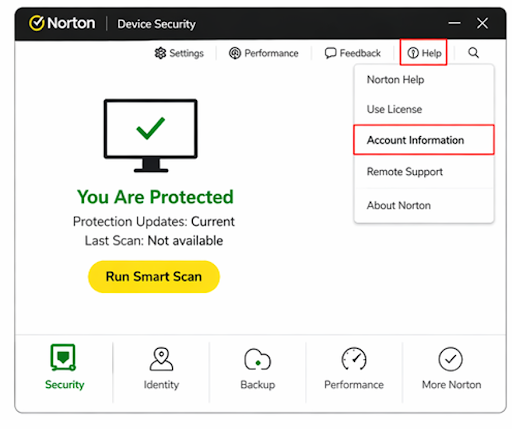Image resolution: width=512 pixels, height=429 pixels.
Task: Select the Backup cloud icon
Action: click(257, 359)
